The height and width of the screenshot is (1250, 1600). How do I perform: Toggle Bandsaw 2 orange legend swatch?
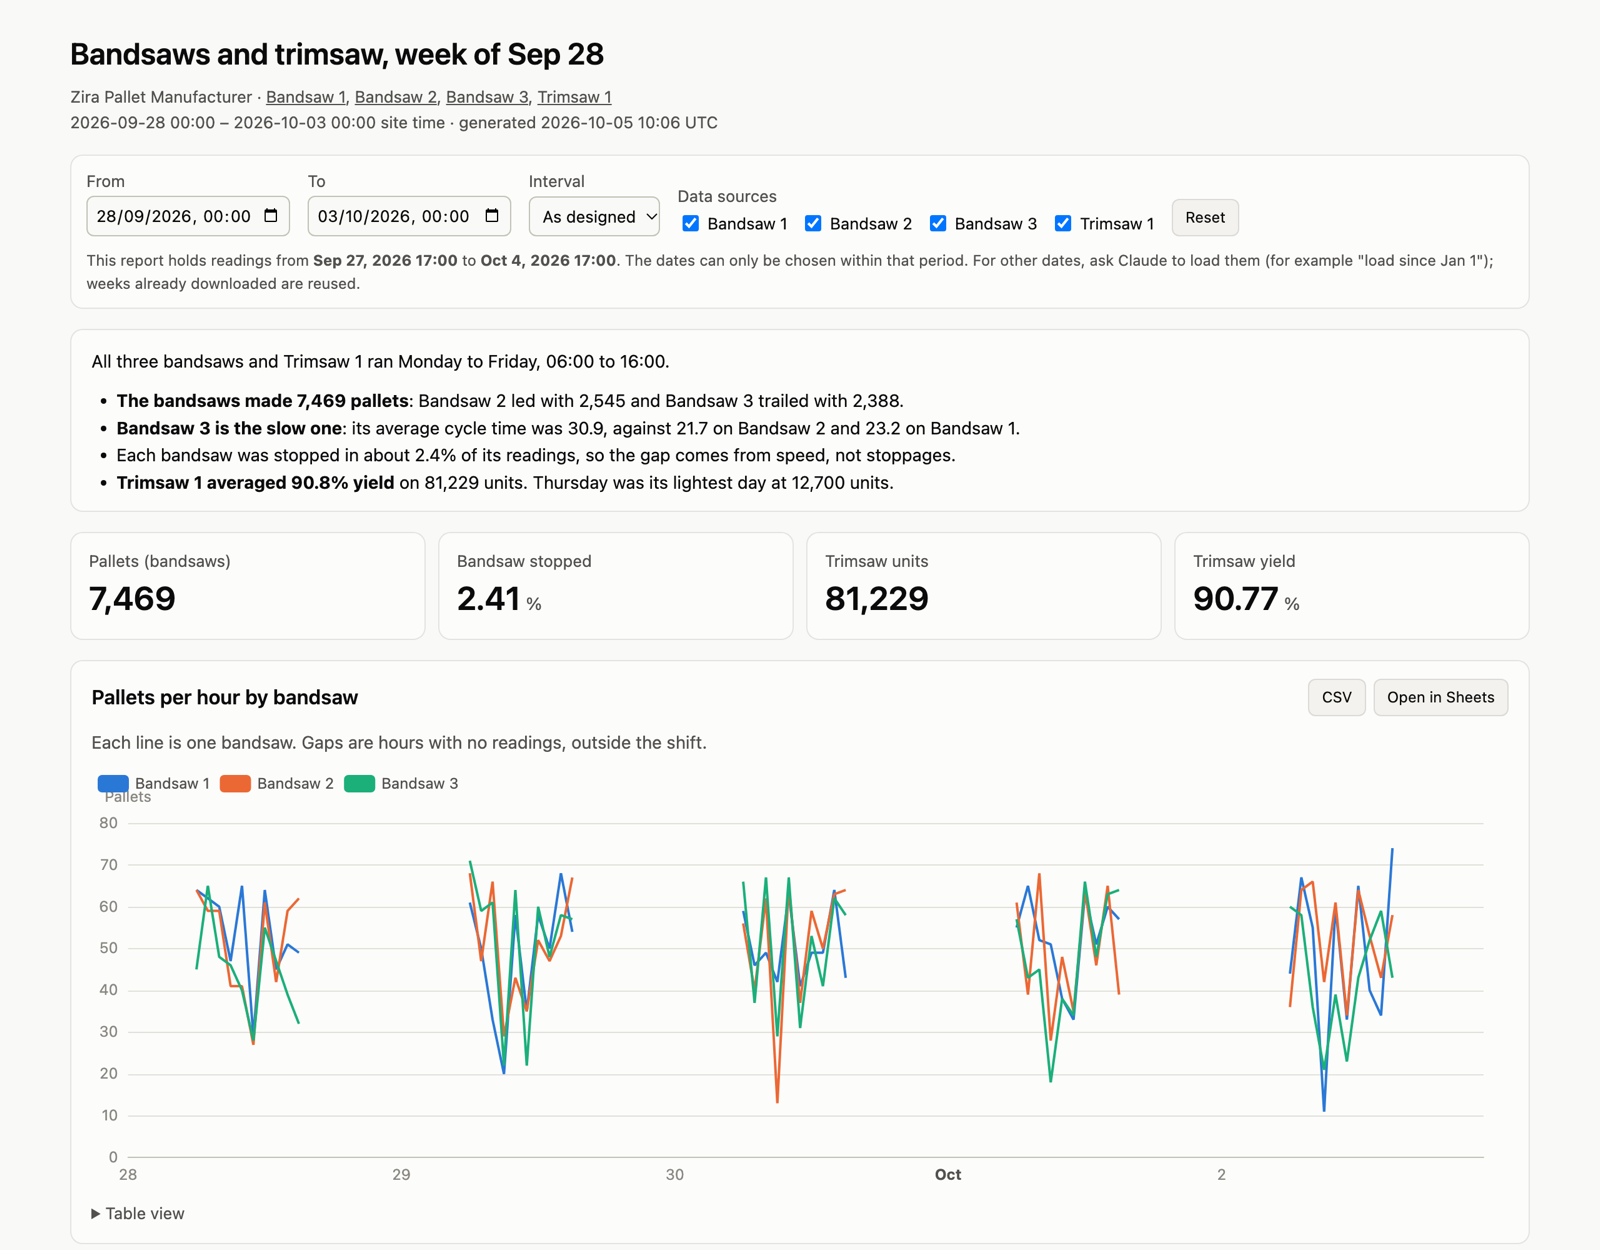pyautogui.click(x=235, y=783)
